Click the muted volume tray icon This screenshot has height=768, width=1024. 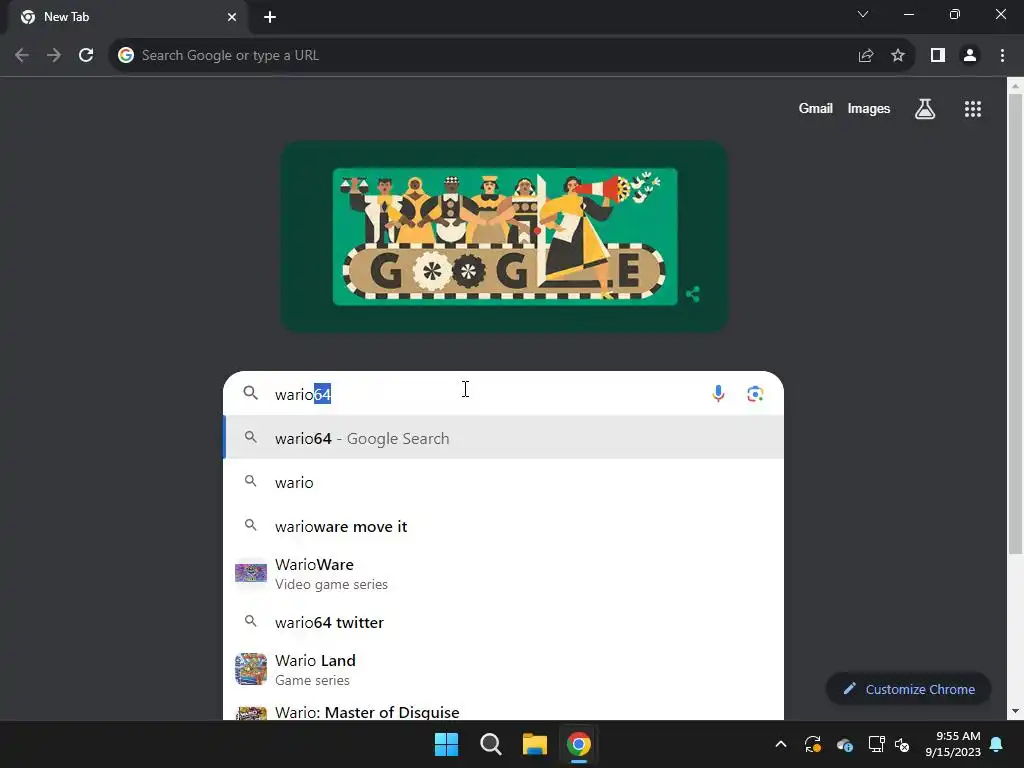[x=903, y=744]
